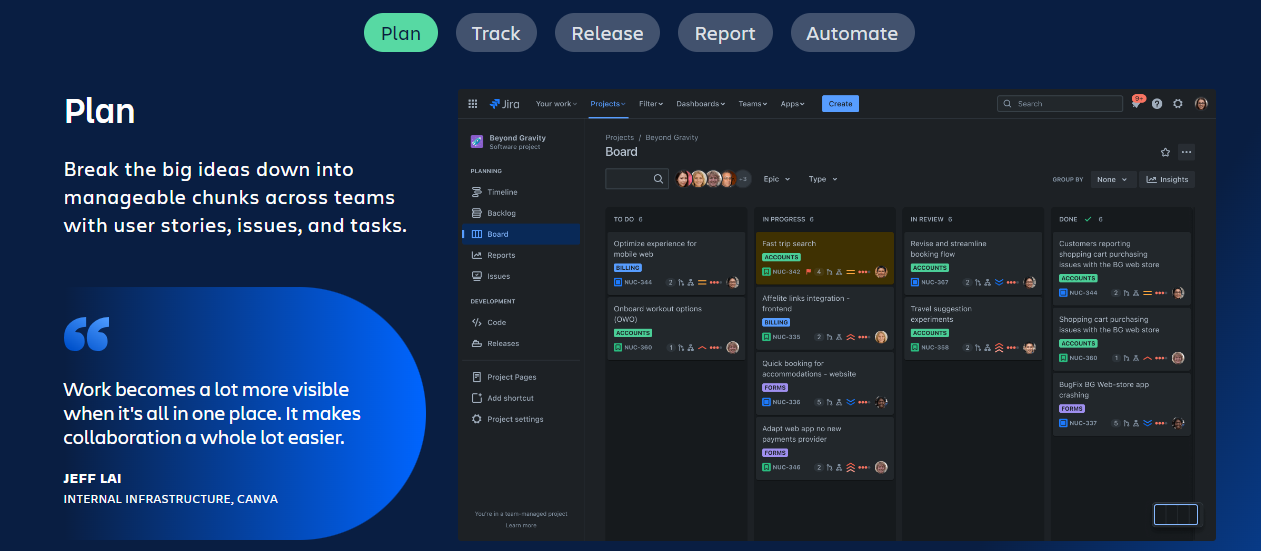Switch to the Track tab
The image size is (1261, 551).
[x=496, y=33]
